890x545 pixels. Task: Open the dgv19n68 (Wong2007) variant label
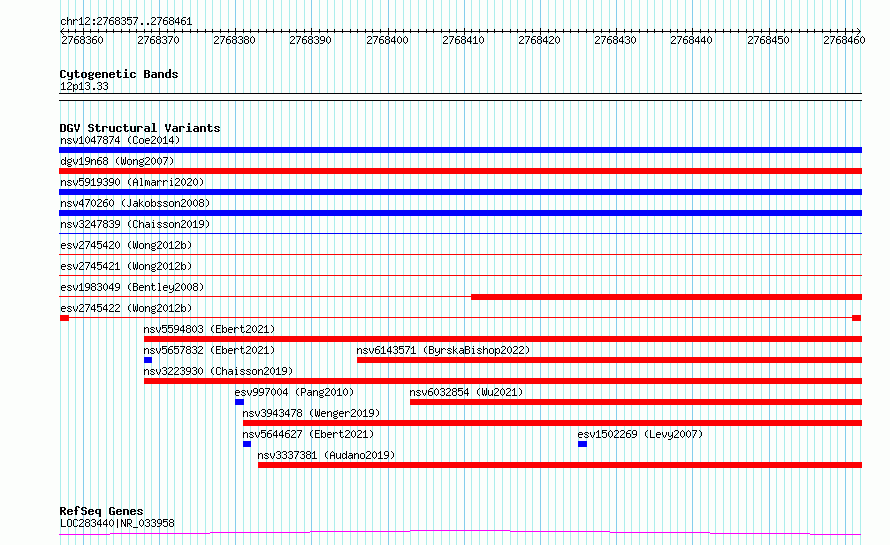click(117, 161)
